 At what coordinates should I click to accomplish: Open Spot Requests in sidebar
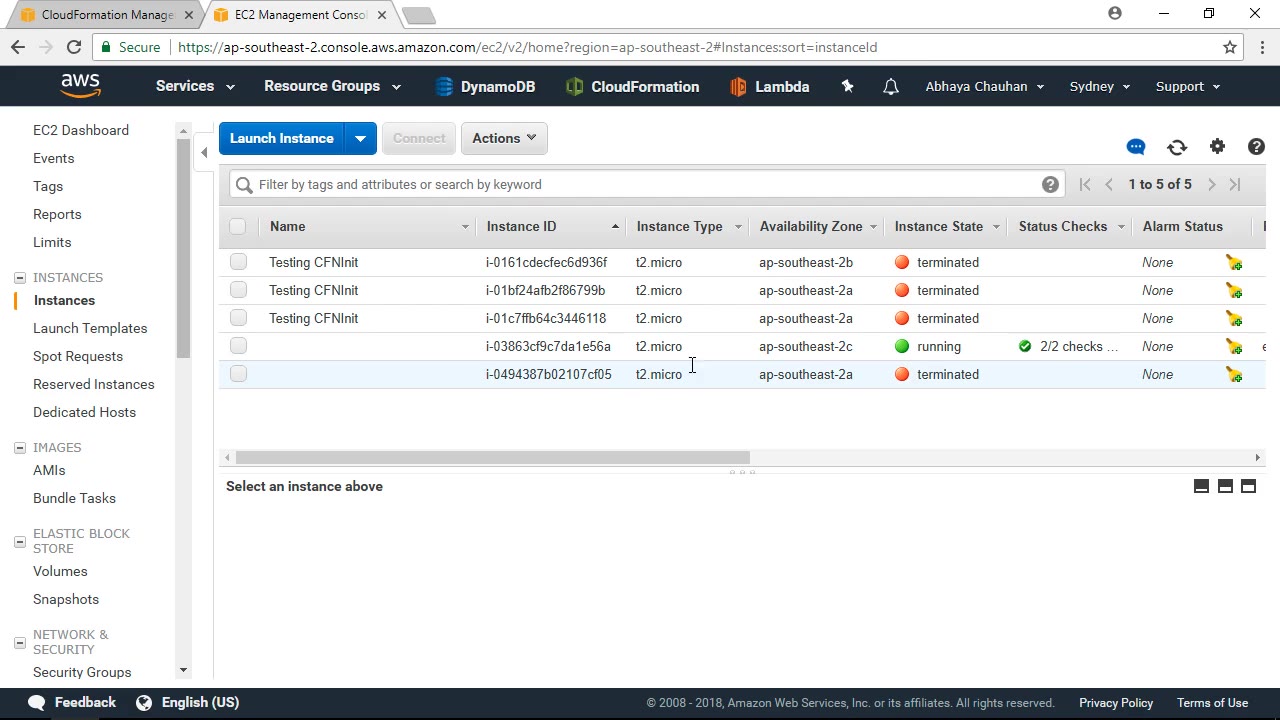[78, 356]
